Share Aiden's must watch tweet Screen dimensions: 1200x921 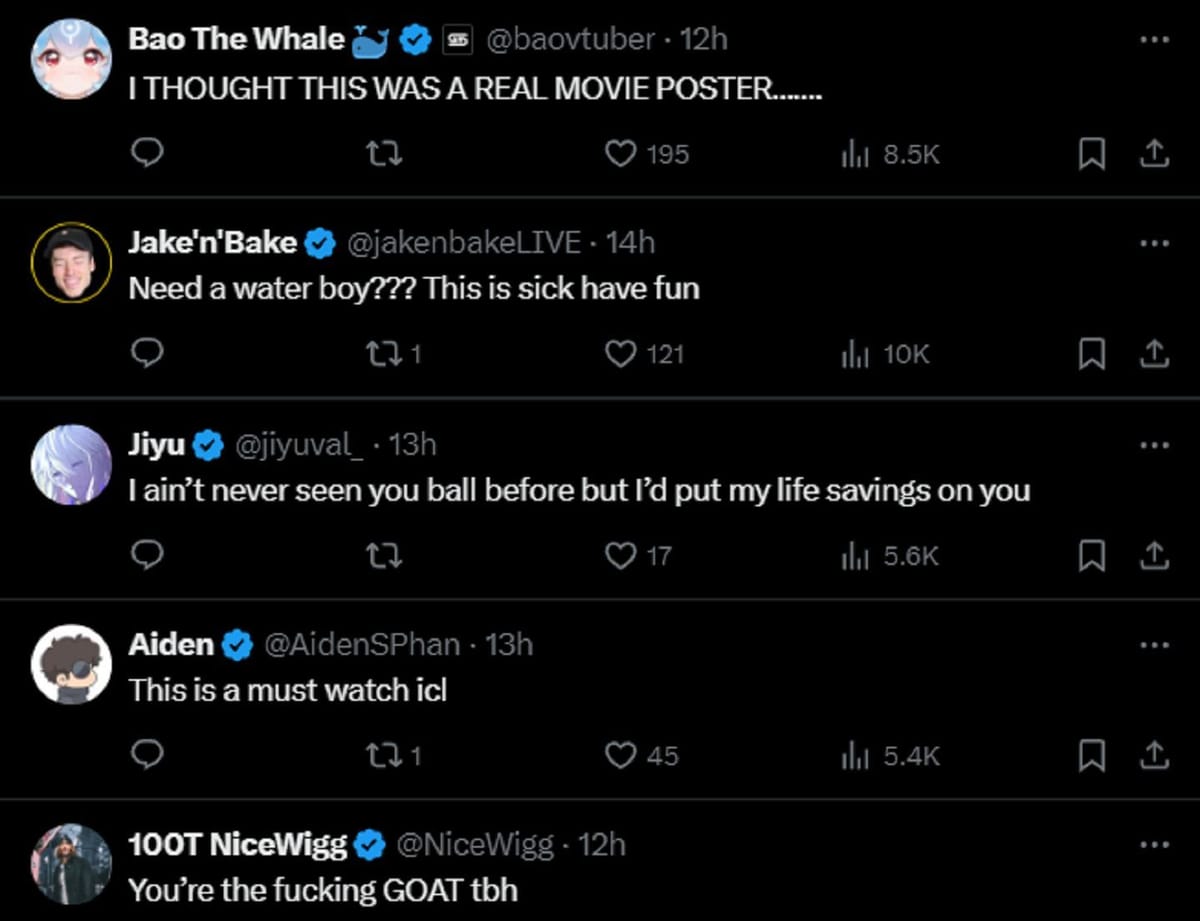[1153, 755]
